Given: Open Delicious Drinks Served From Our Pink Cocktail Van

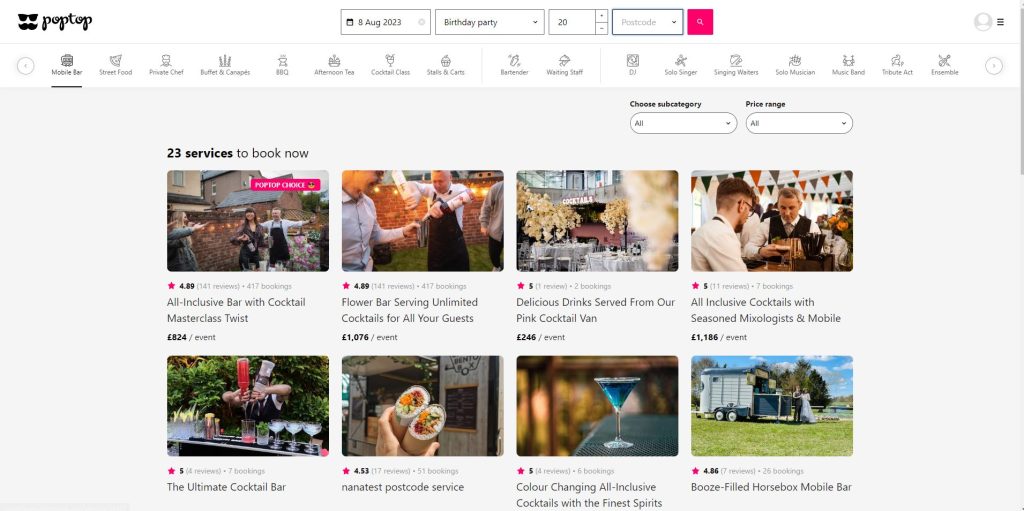Looking at the screenshot, I should point(596,310).
